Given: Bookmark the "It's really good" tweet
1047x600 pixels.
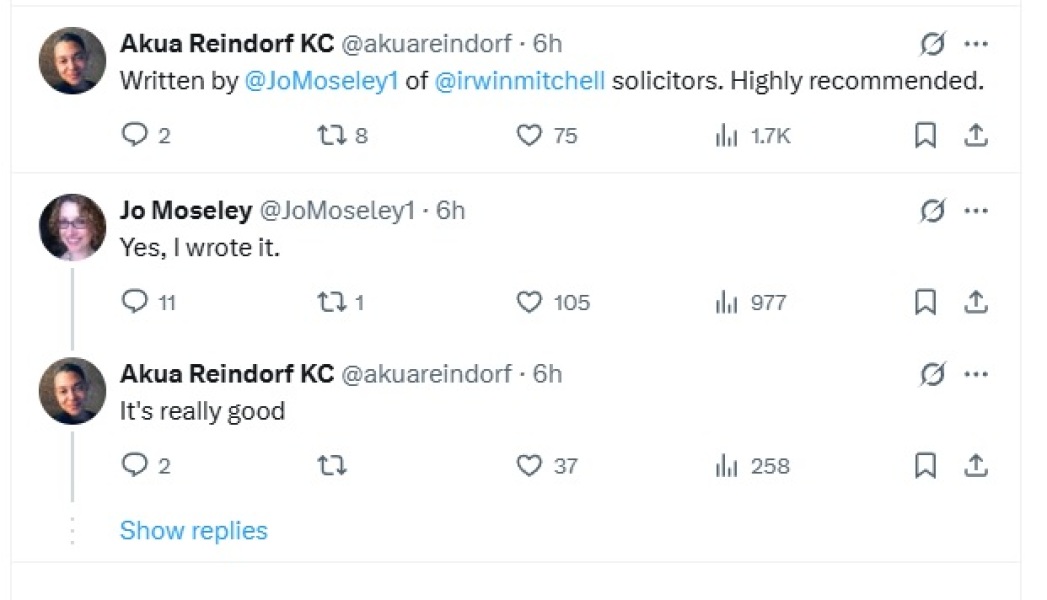Looking at the screenshot, I should (925, 465).
